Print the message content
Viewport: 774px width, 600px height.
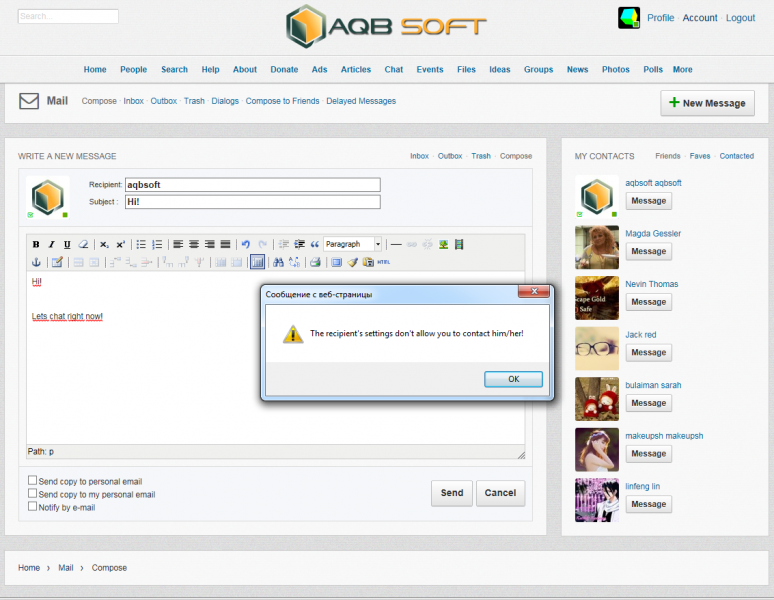315,262
